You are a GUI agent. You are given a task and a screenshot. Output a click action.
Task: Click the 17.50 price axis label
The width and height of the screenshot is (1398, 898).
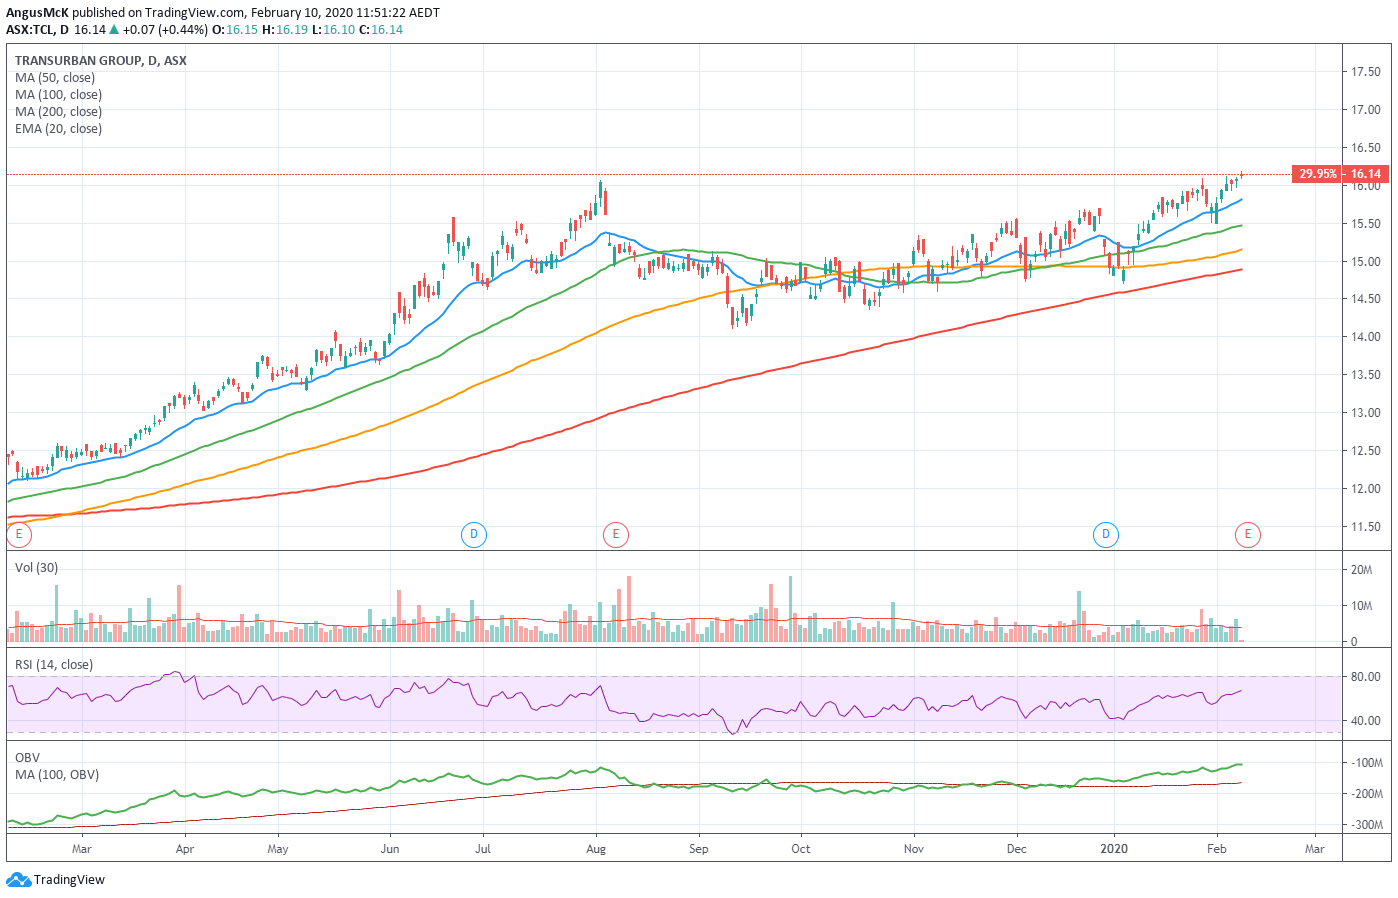click(x=1366, y=72)
